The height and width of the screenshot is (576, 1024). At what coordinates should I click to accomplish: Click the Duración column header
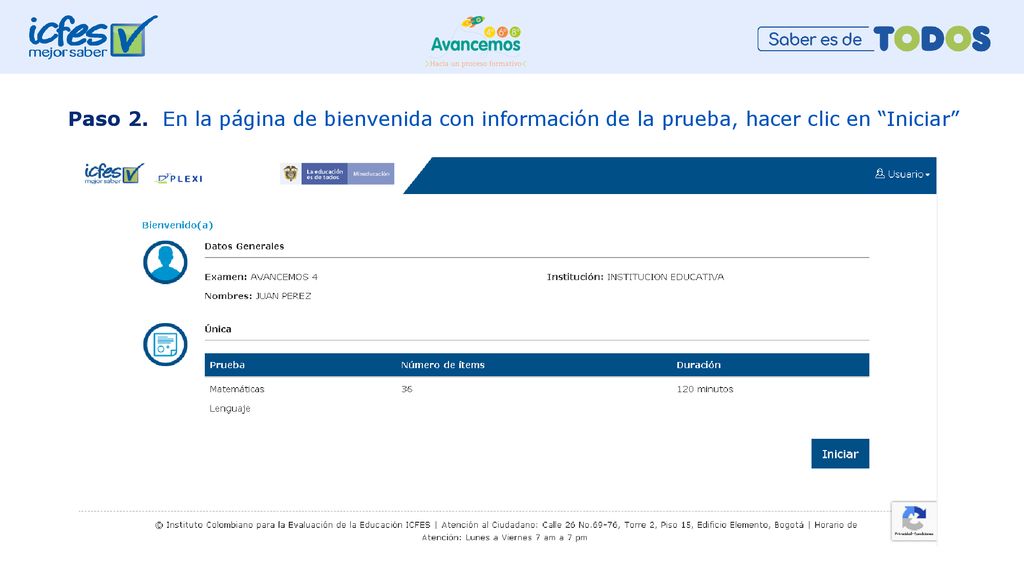coord(698,365)
